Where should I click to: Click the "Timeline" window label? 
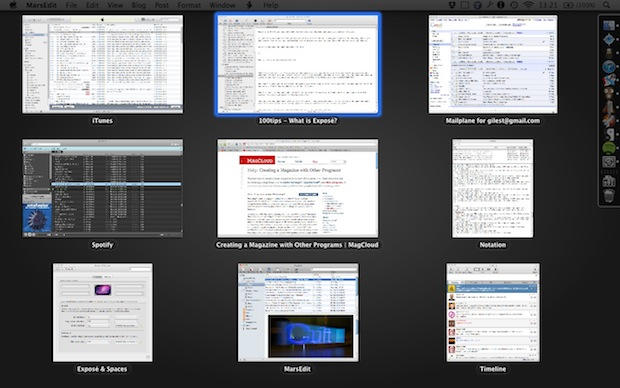[493, 369]
